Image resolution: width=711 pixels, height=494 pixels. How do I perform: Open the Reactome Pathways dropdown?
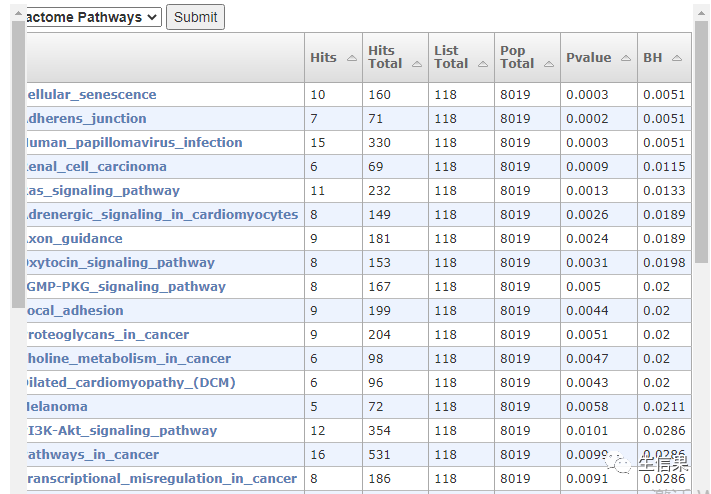90,17
